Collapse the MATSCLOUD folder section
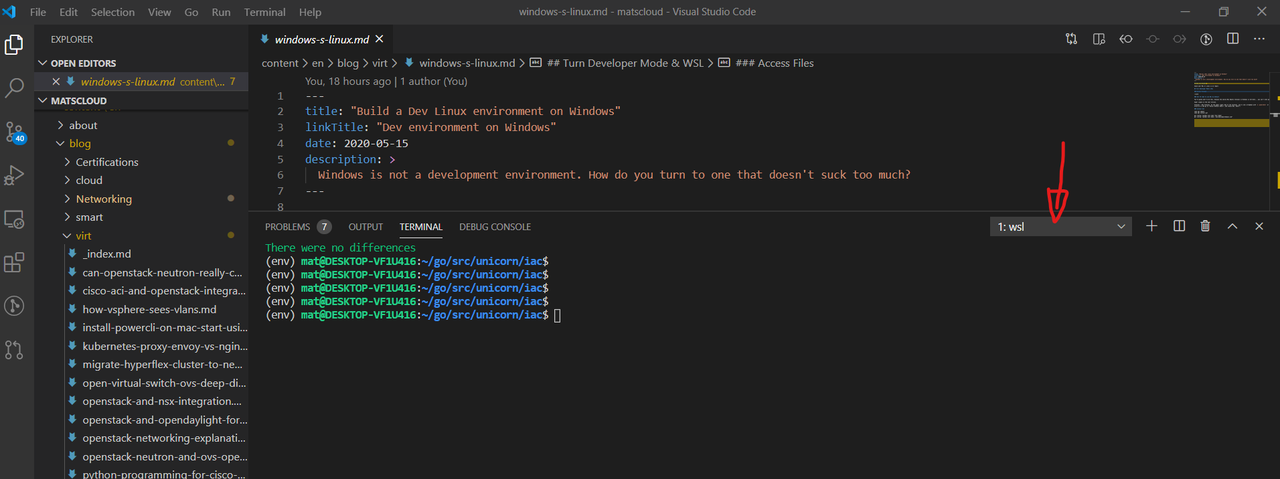This screenshot has height=479, width=1280. pos(140,100)
